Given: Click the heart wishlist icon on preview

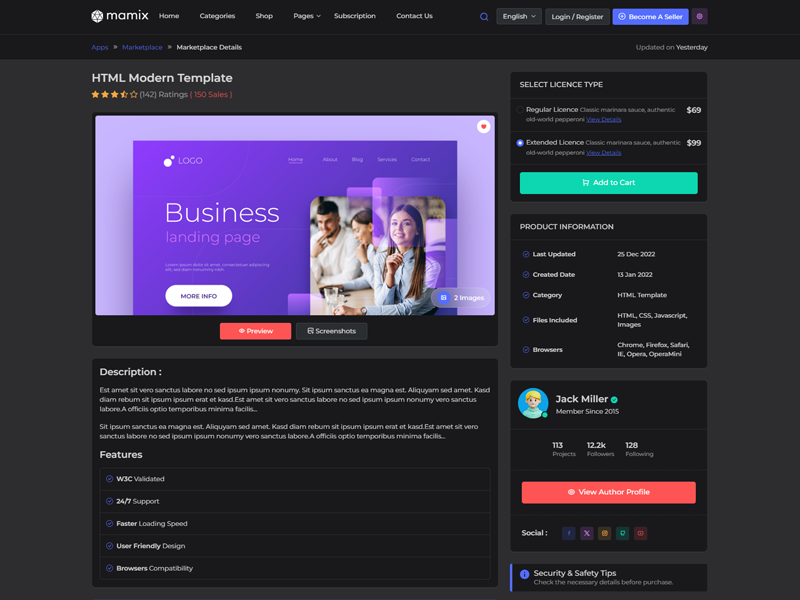Looking at the screenshot, I should point(484,127).
